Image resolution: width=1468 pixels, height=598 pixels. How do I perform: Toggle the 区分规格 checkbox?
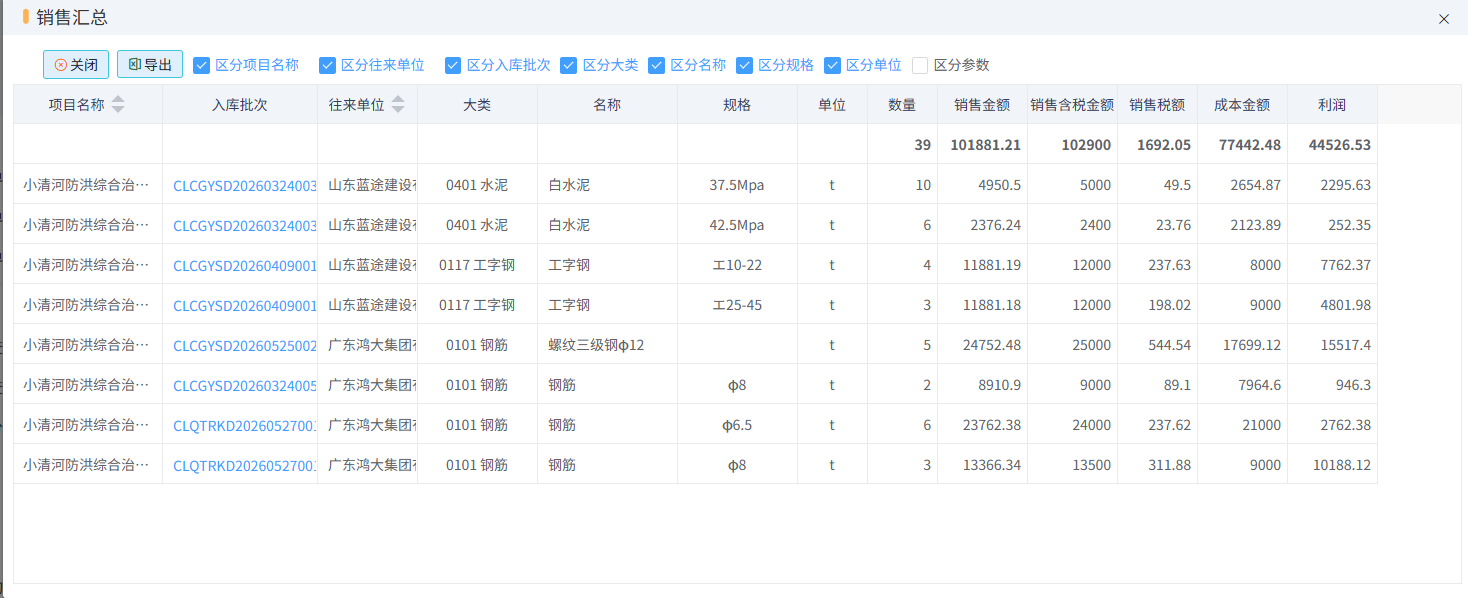pyautogui.click(x=744, y=65)
